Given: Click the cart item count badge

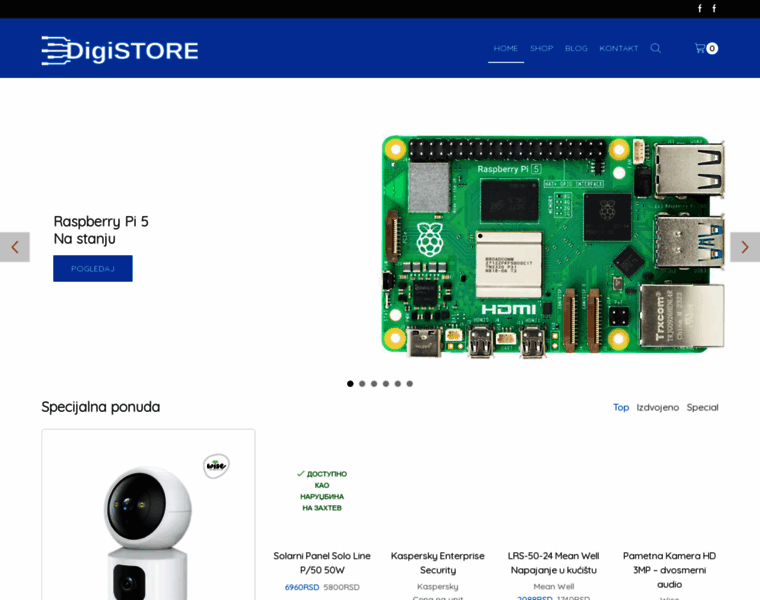Looking at the screenshot, I should pos(712,48).
